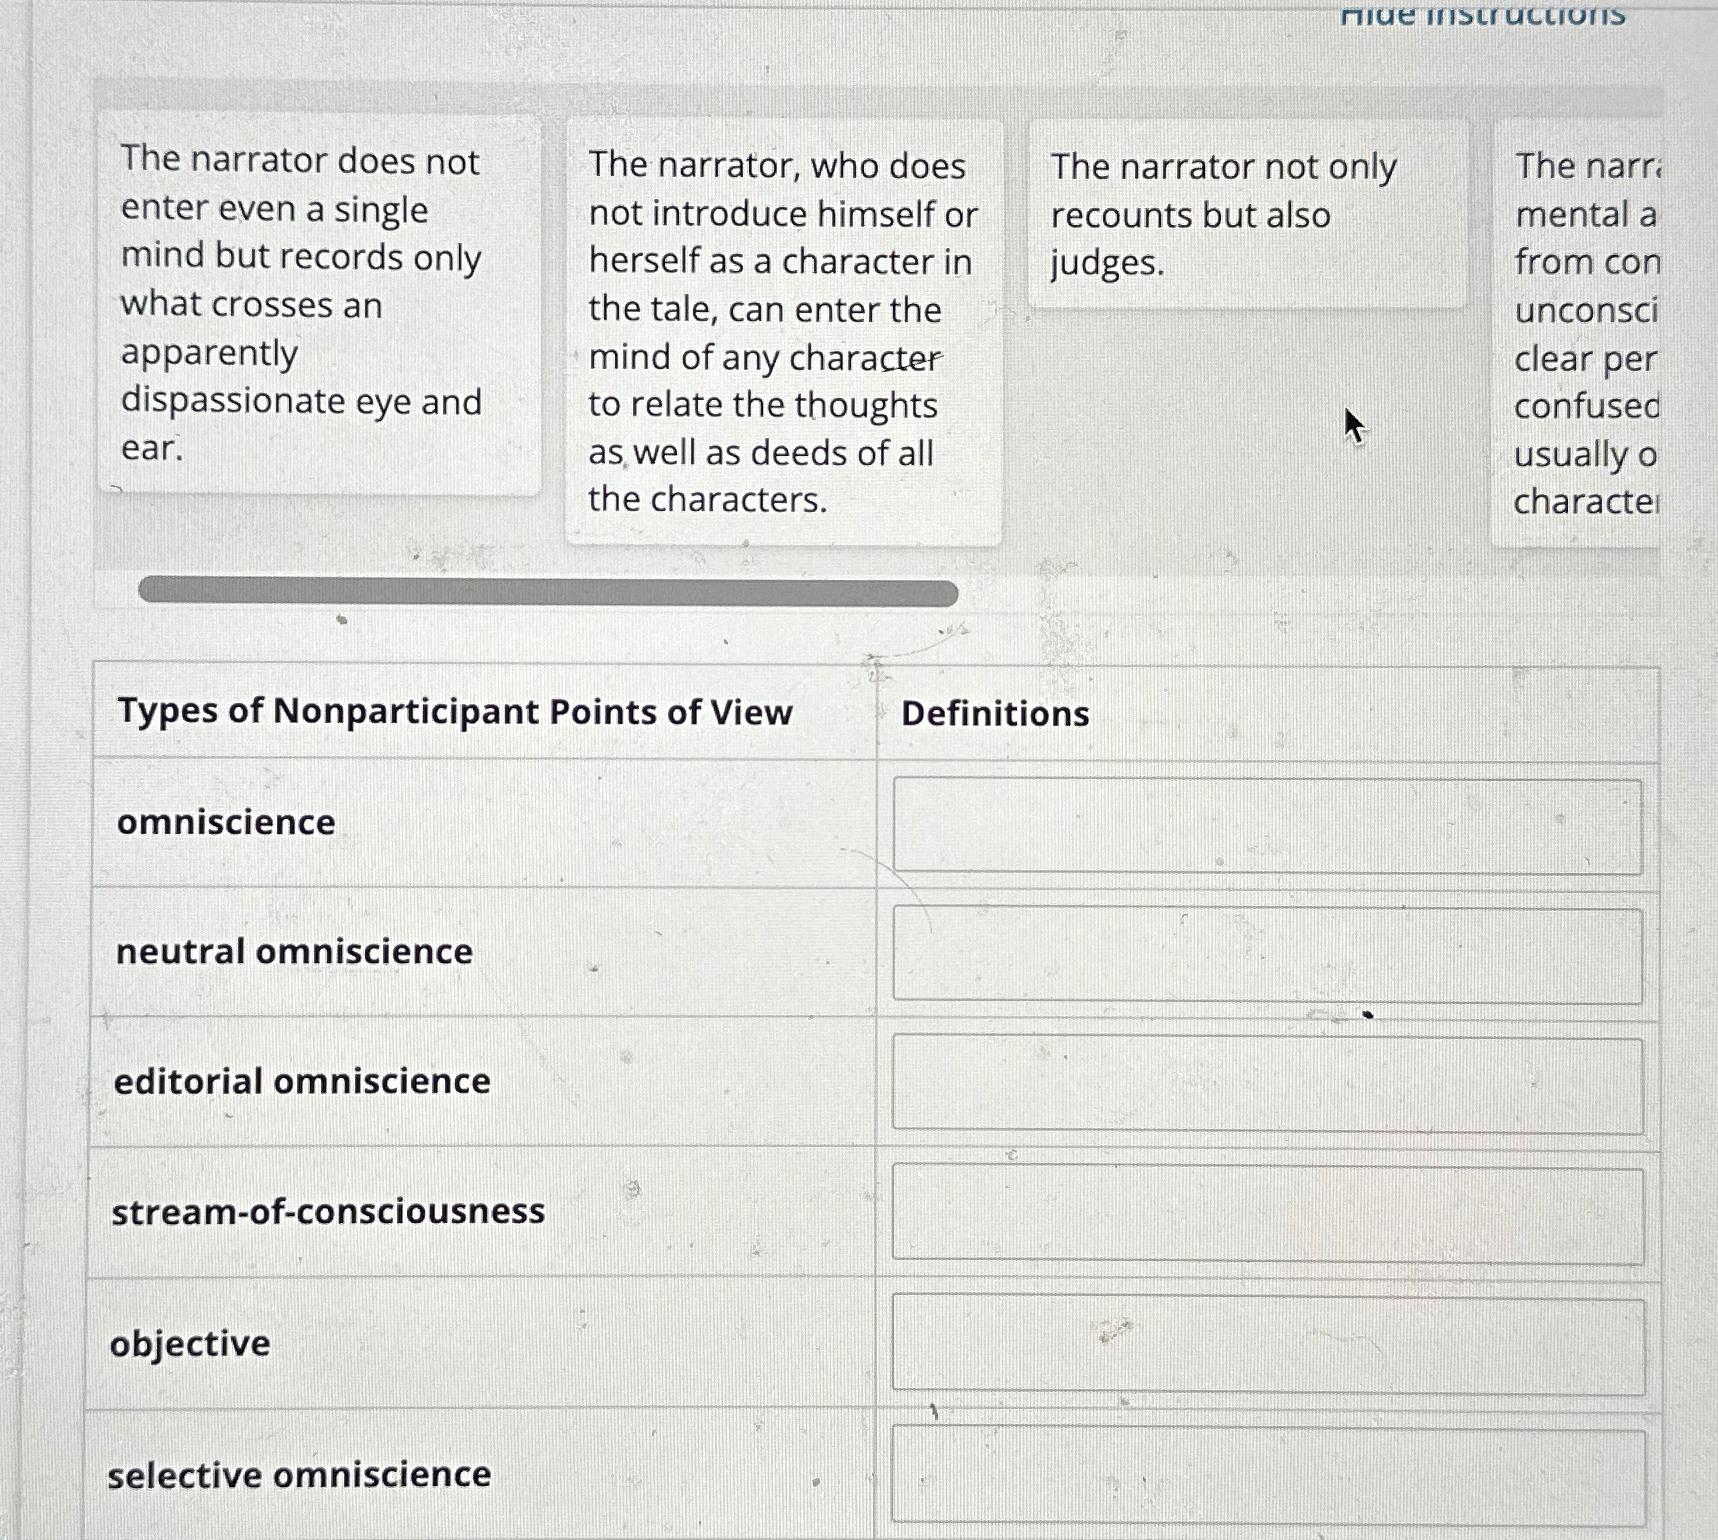Click the Types of Nonparticipant Points of View header

[455, 711]
